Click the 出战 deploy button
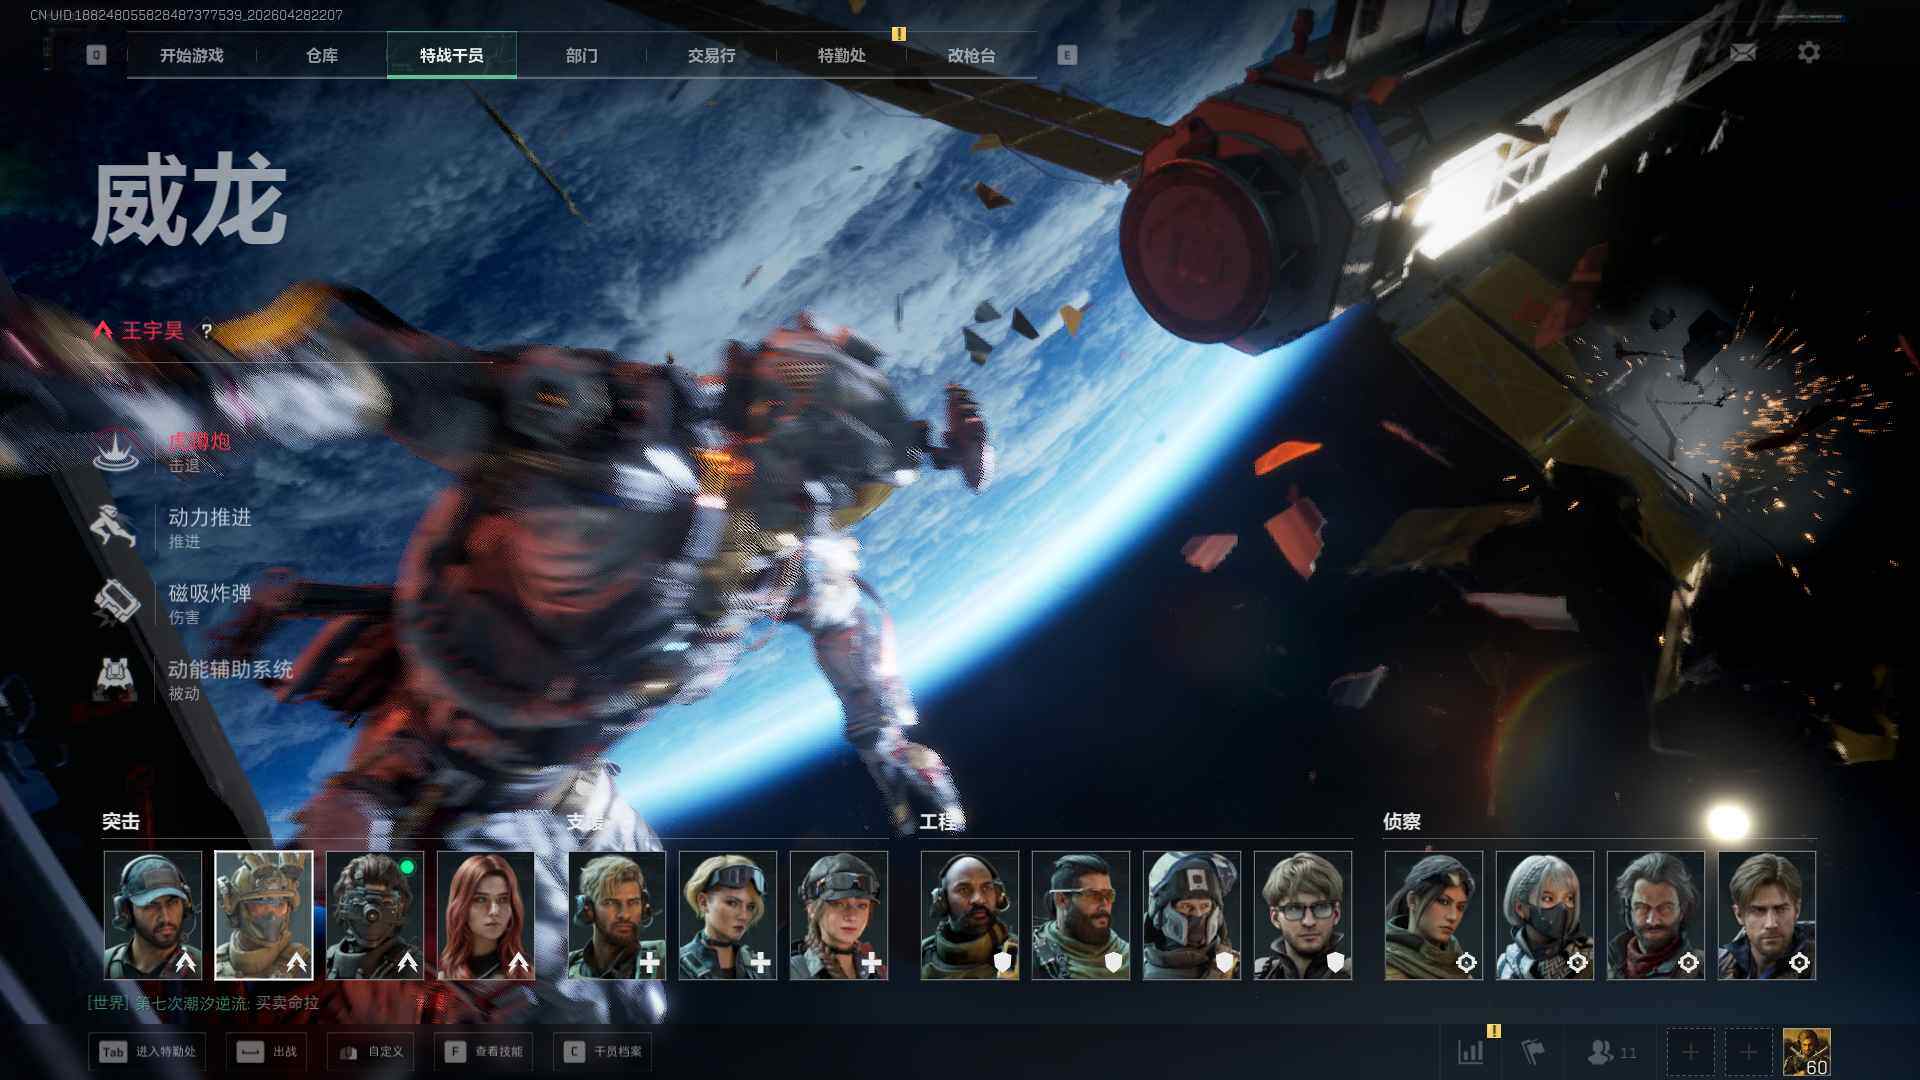 pos(267,1052)
